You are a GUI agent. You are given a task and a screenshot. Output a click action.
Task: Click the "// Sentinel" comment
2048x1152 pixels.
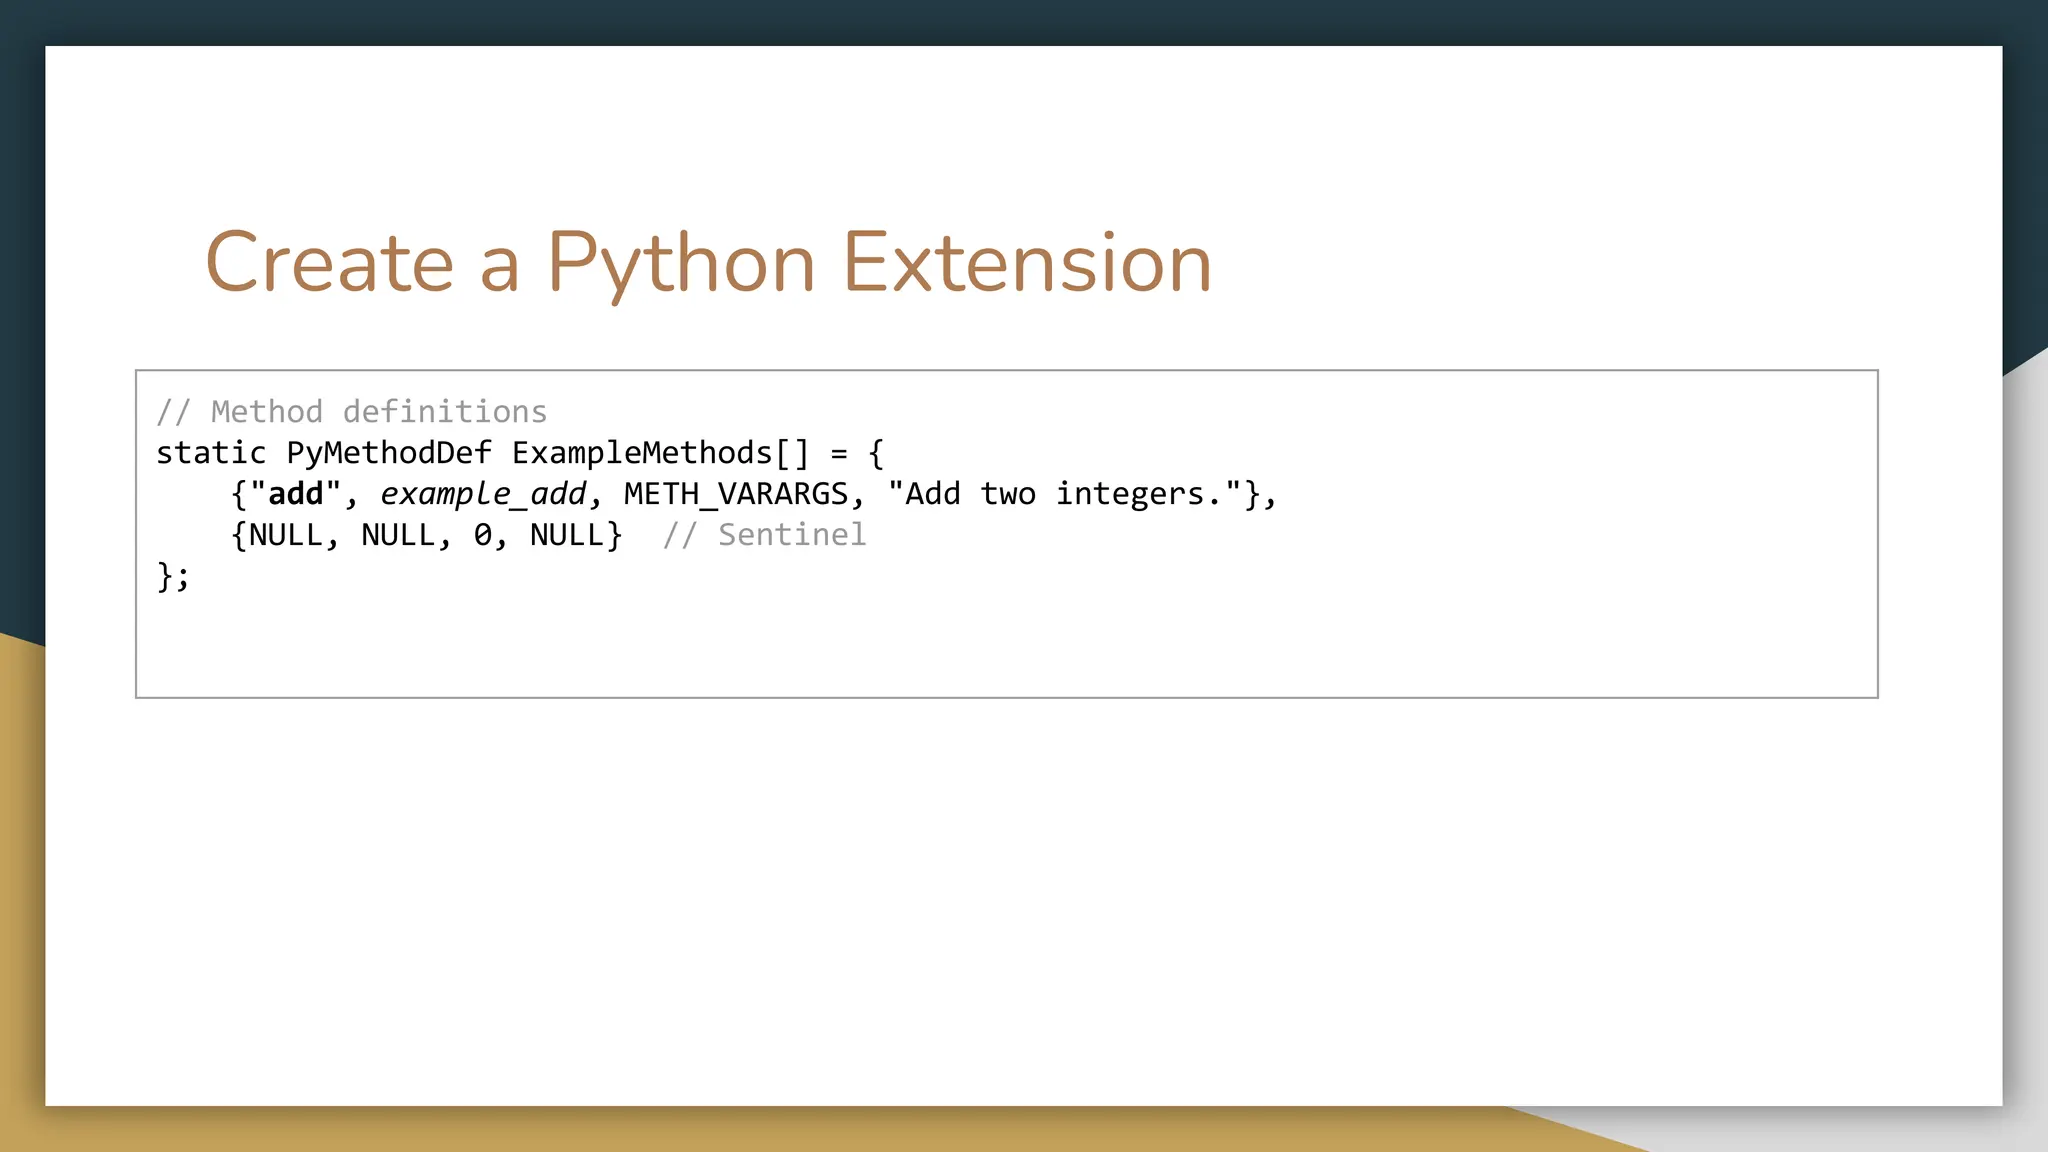tap(765, 535)
